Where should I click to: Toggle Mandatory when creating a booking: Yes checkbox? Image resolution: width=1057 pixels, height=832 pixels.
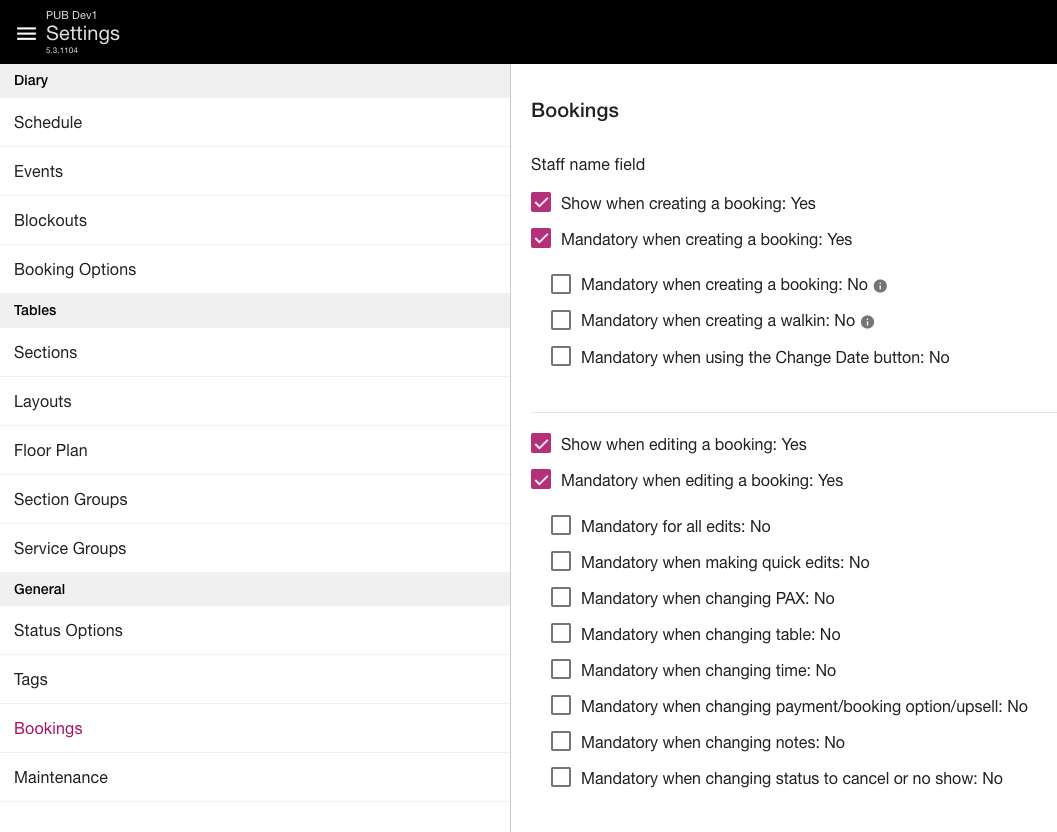pos(541,239)
